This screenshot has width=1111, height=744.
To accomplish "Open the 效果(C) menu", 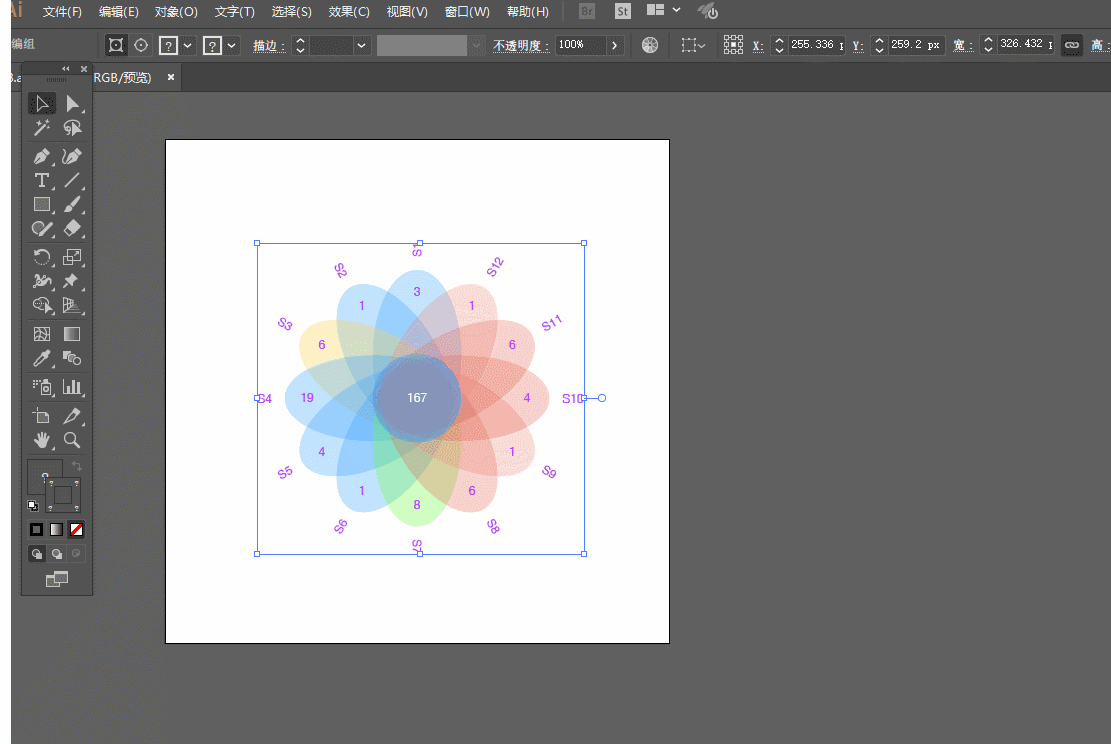I will 349,12.
